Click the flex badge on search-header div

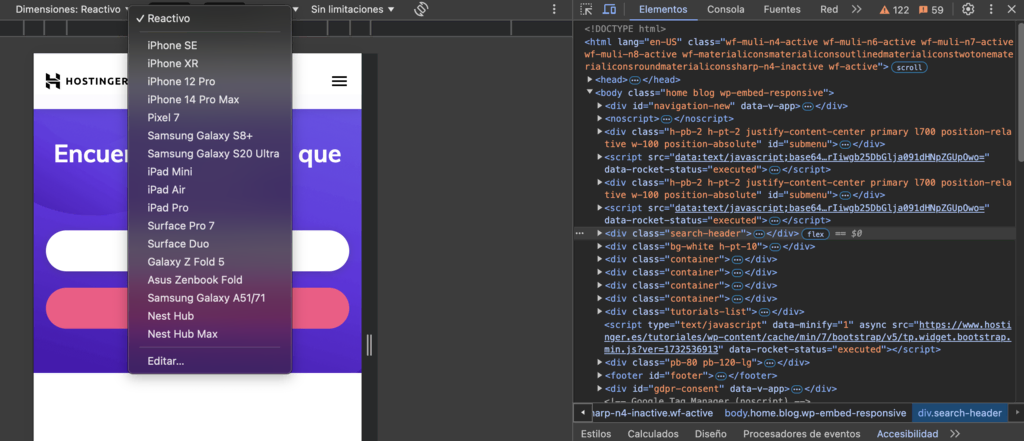[815, 233]
